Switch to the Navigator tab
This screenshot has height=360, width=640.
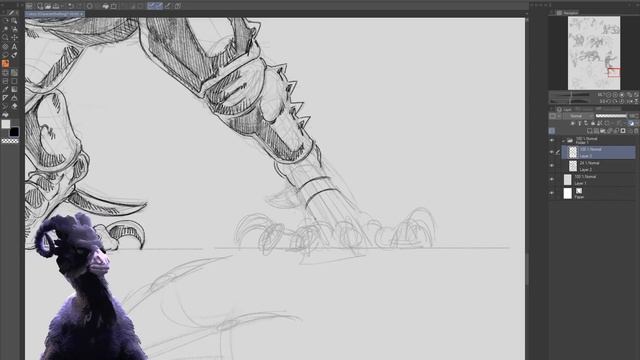[x=568, y=13]
